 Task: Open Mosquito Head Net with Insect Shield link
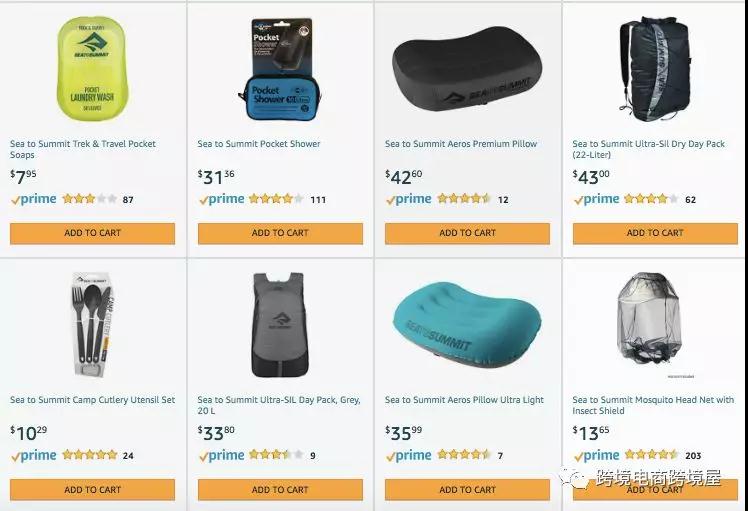(653, 405)
